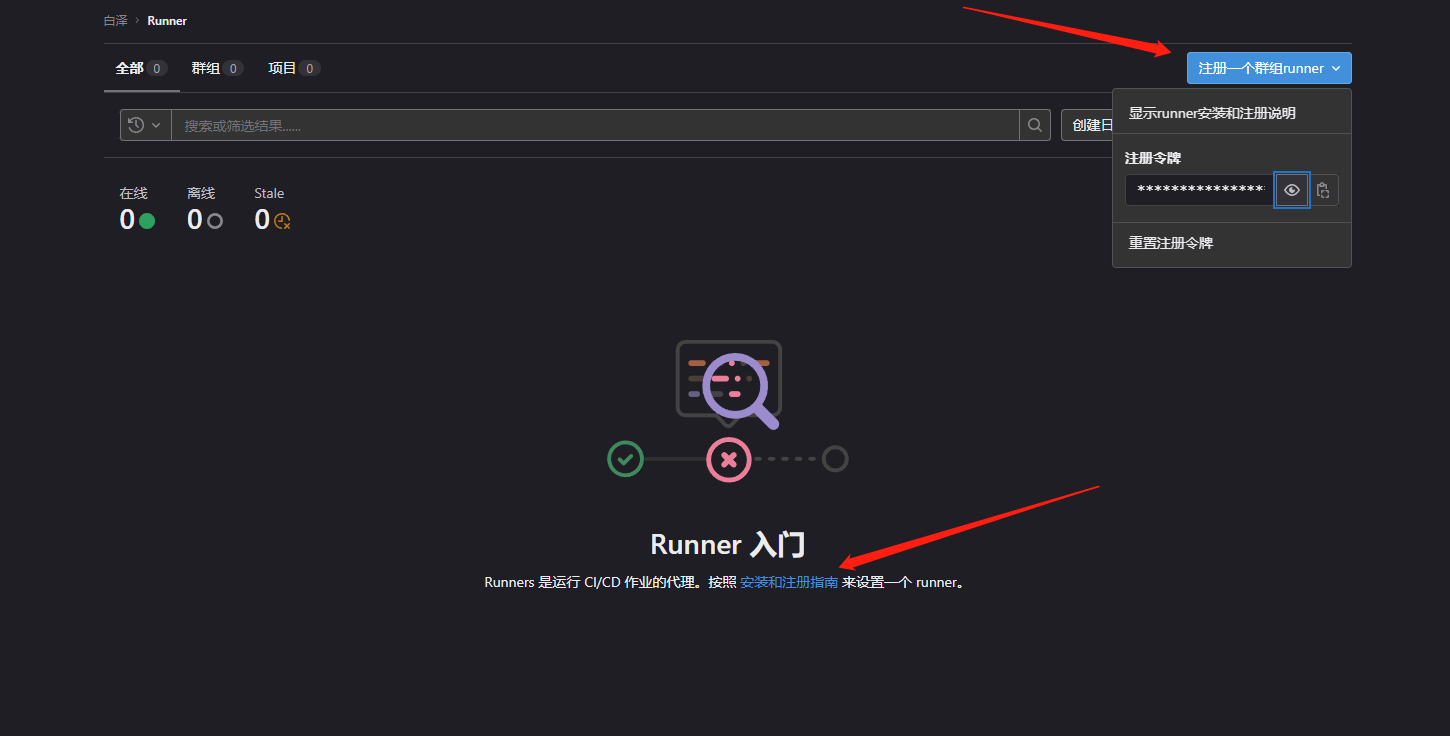This screenshot has width=1450, height=736.
Task: Click the orange Stale clock icon
Action: (282, 221)
